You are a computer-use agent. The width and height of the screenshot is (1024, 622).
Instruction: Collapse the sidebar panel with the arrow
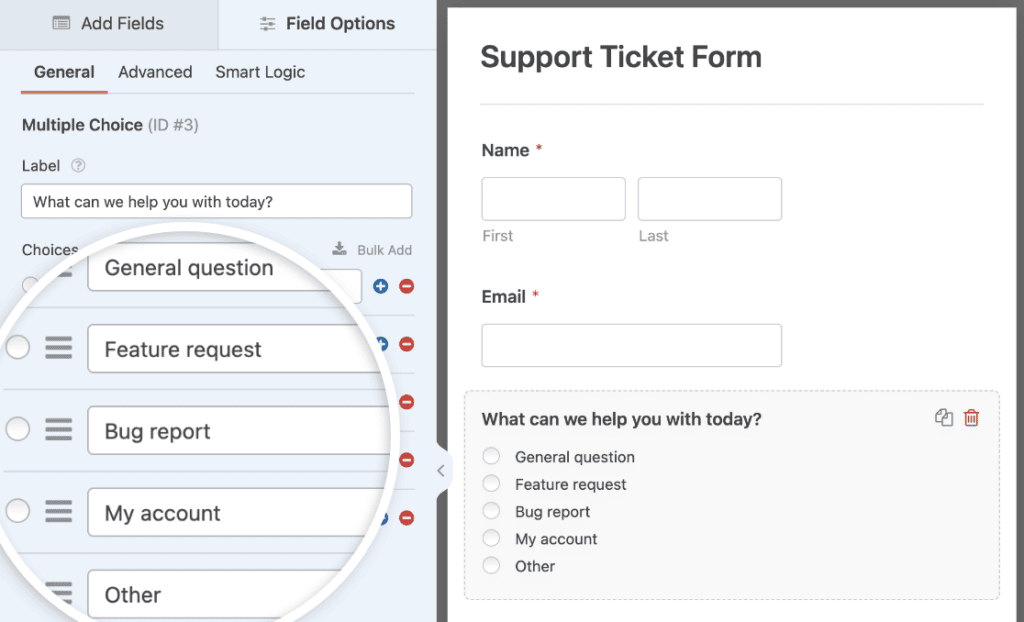(x=440, y=470)
